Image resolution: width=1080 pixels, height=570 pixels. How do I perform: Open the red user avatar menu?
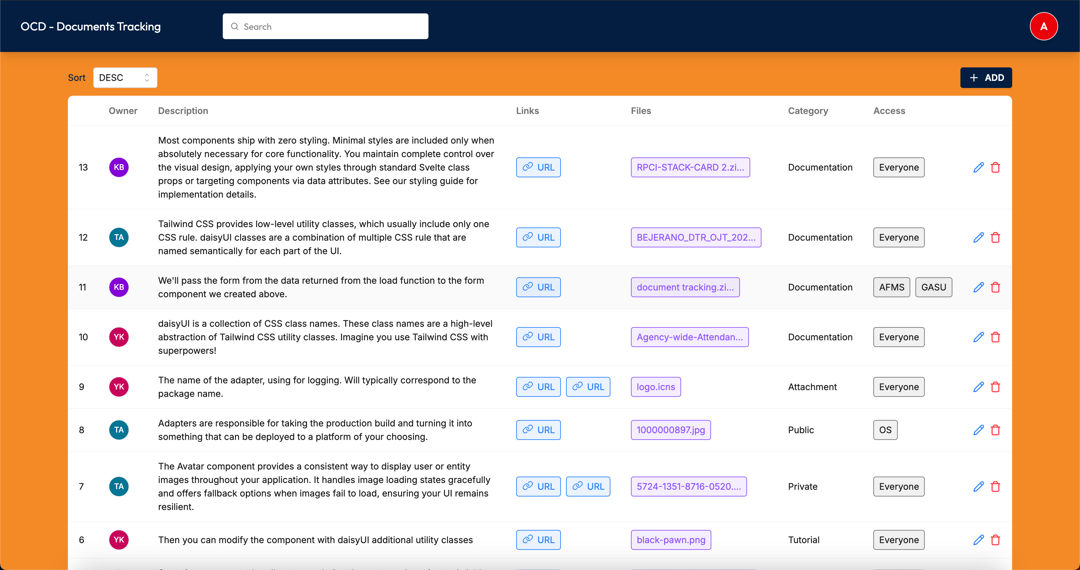tap(1043, 26)
